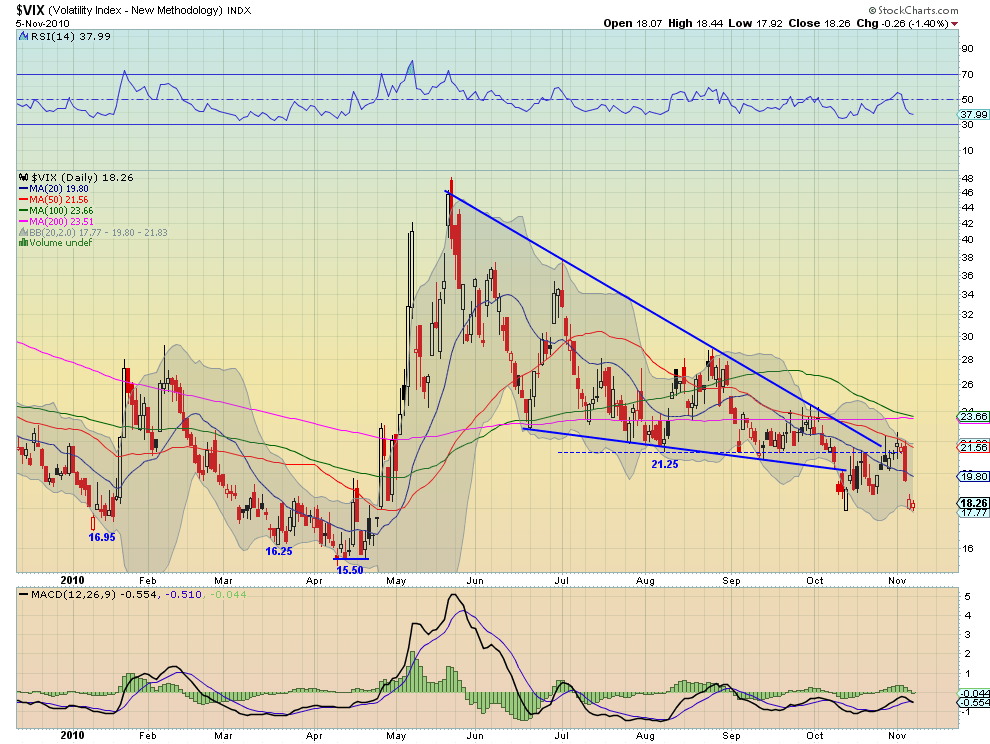The image size is (990, 744).
Task: Click the 18.26 current price tag
Action: (x=973, y=503)
